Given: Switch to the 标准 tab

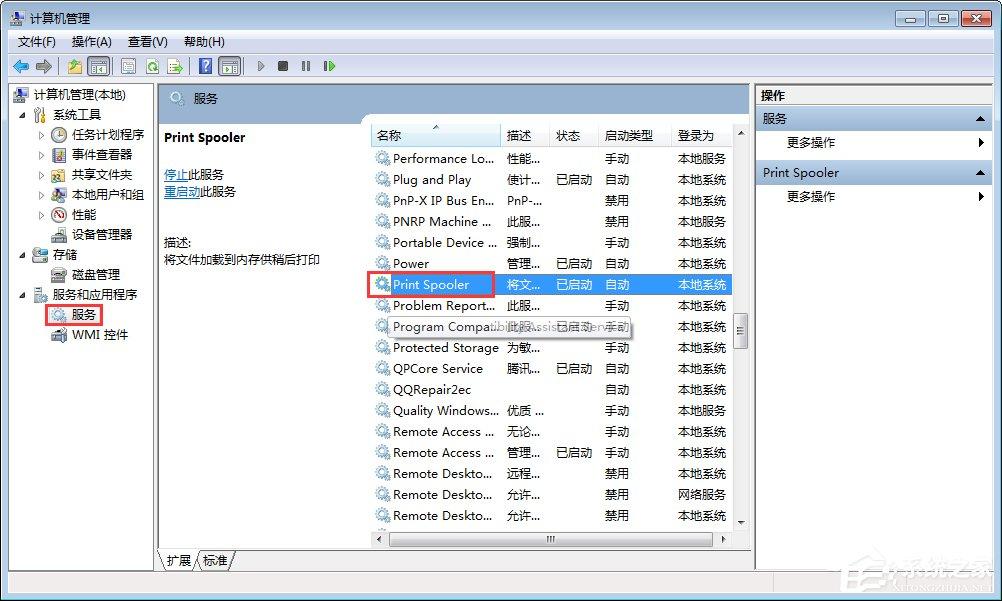Looking at the screenshot, I should coord(215,561).
